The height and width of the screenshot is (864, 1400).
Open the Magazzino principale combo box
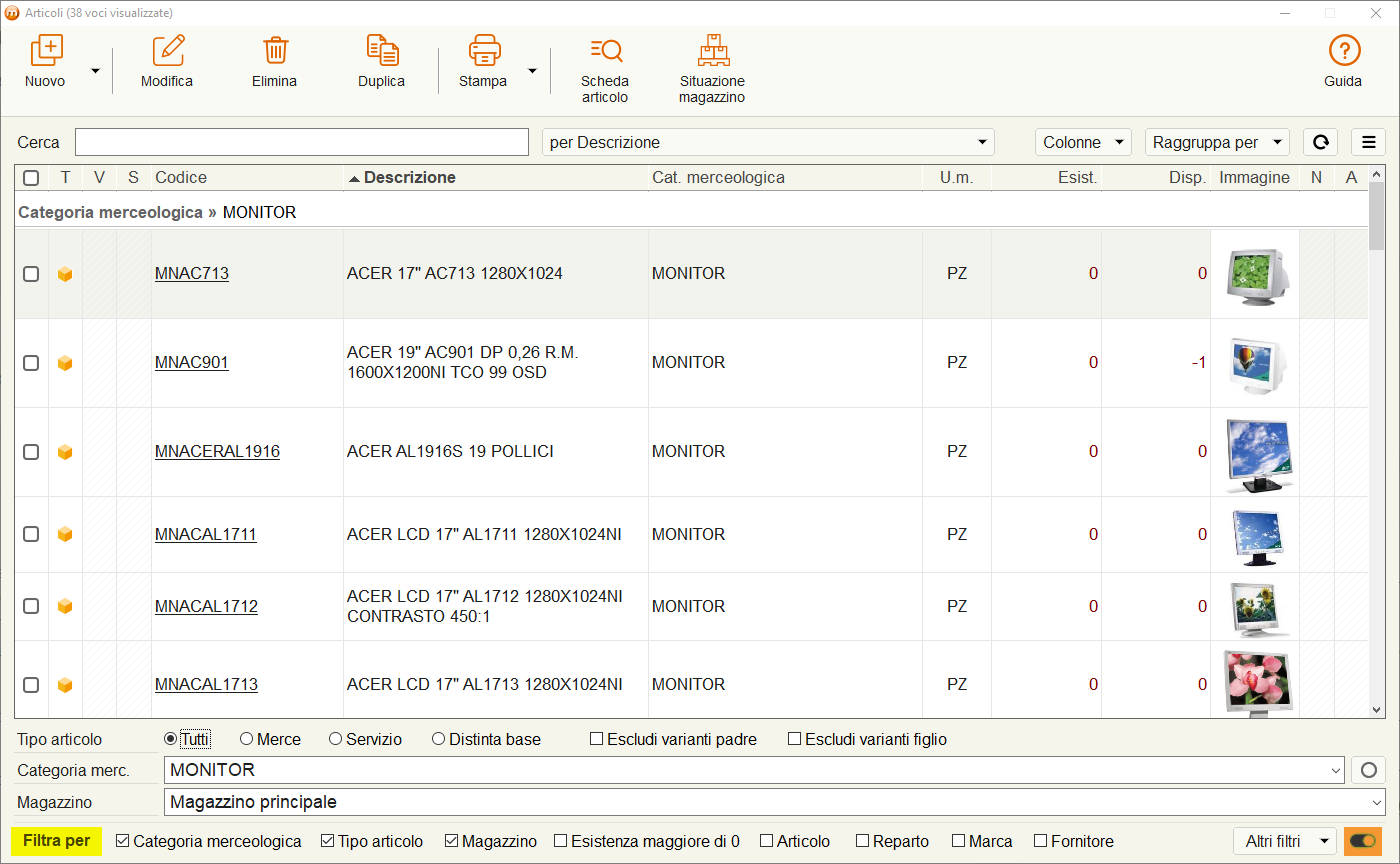point(775,802)
